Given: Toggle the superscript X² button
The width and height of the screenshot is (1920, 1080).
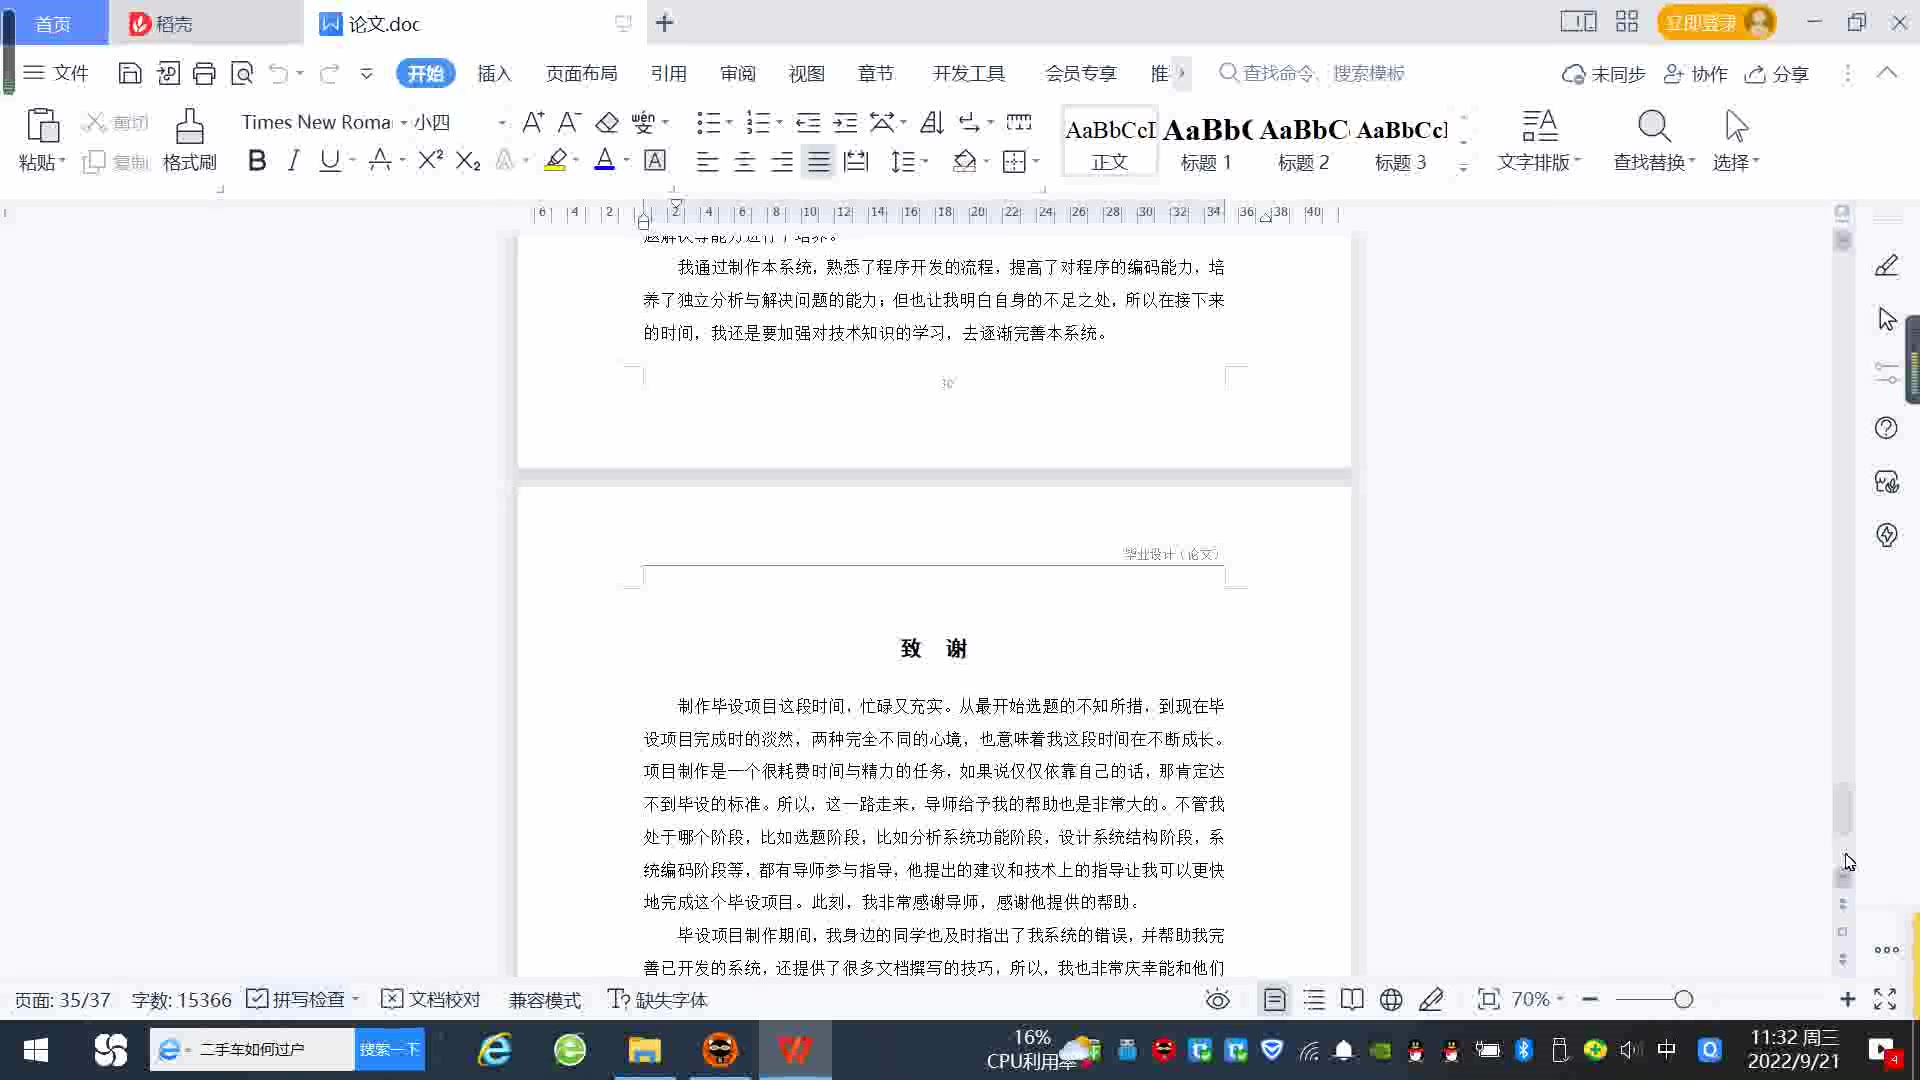Looking at the screenshot, I should pyautogui.click(x=430, y=161).
